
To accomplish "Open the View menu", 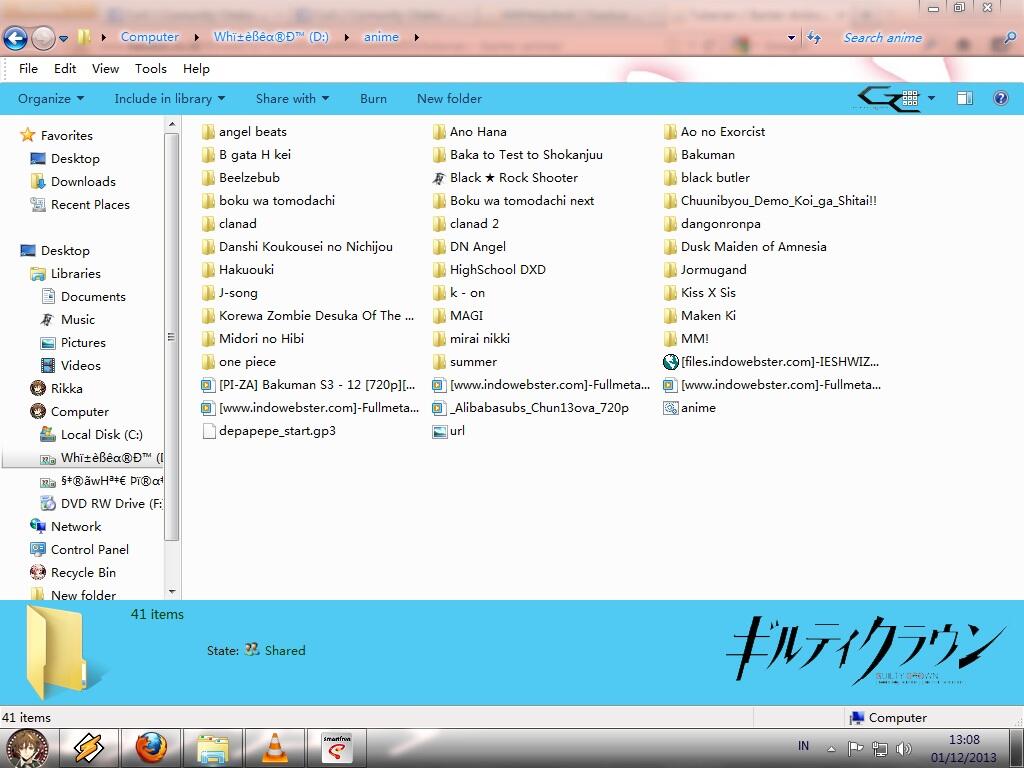I will tap(105, 69).
